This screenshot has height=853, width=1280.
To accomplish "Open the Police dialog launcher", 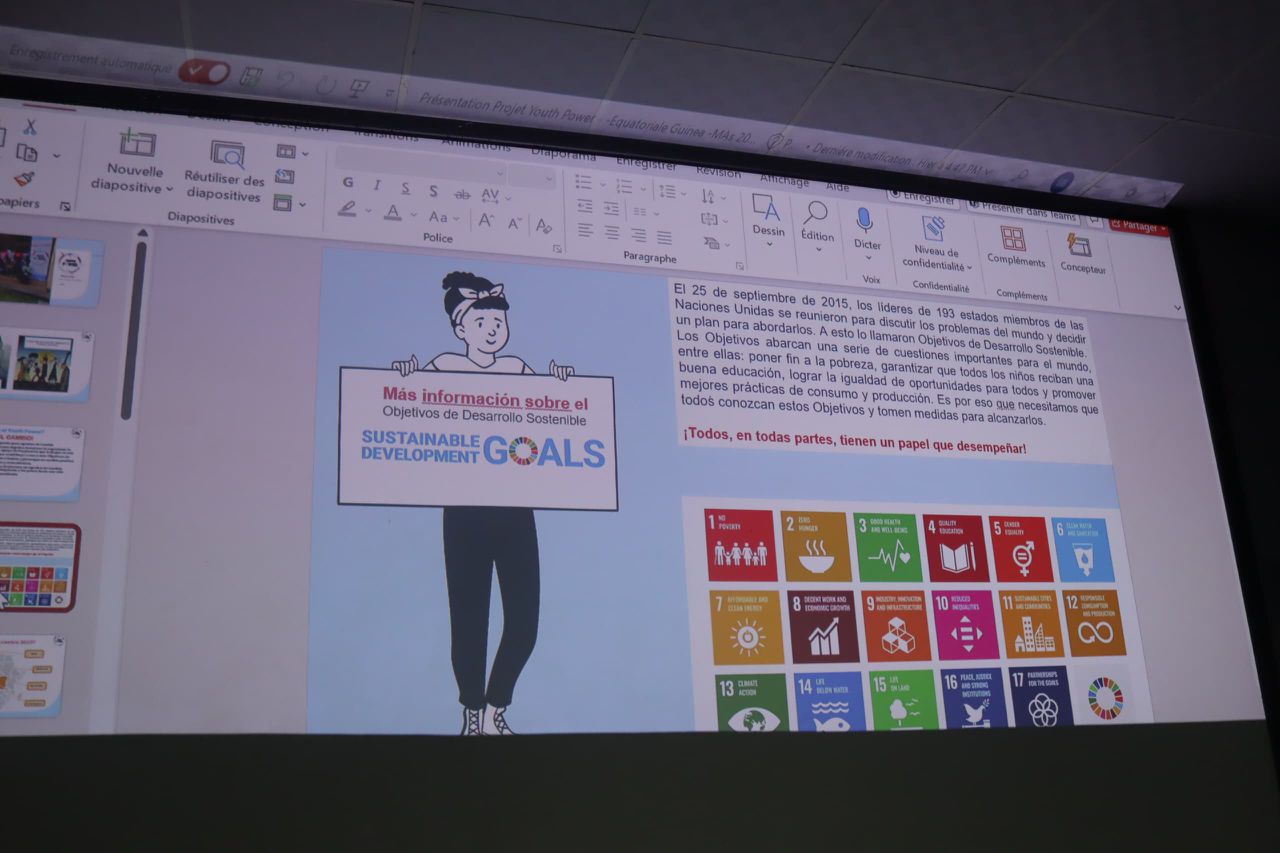I will (557, 248).
